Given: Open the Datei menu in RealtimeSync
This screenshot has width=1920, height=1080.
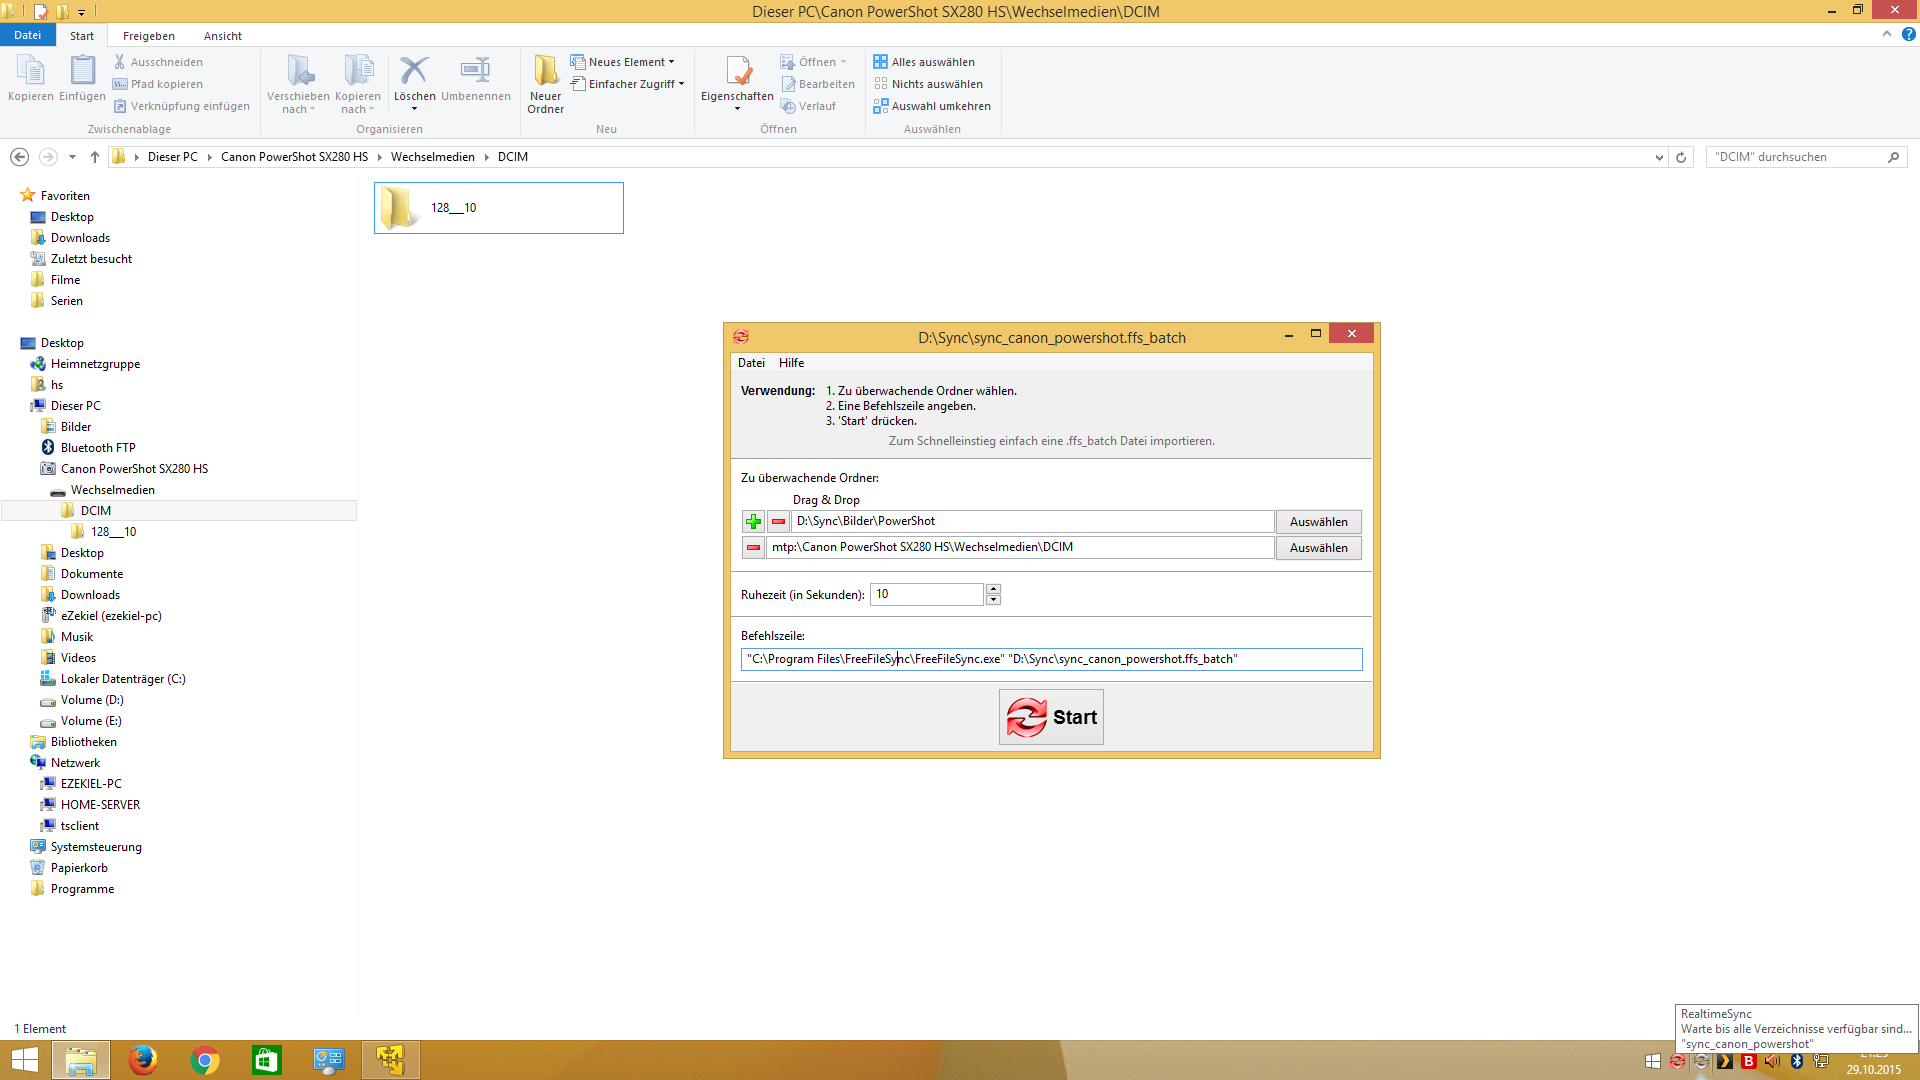Looking at the screenshot, I should pyautogui.click(x=751, y=363).
